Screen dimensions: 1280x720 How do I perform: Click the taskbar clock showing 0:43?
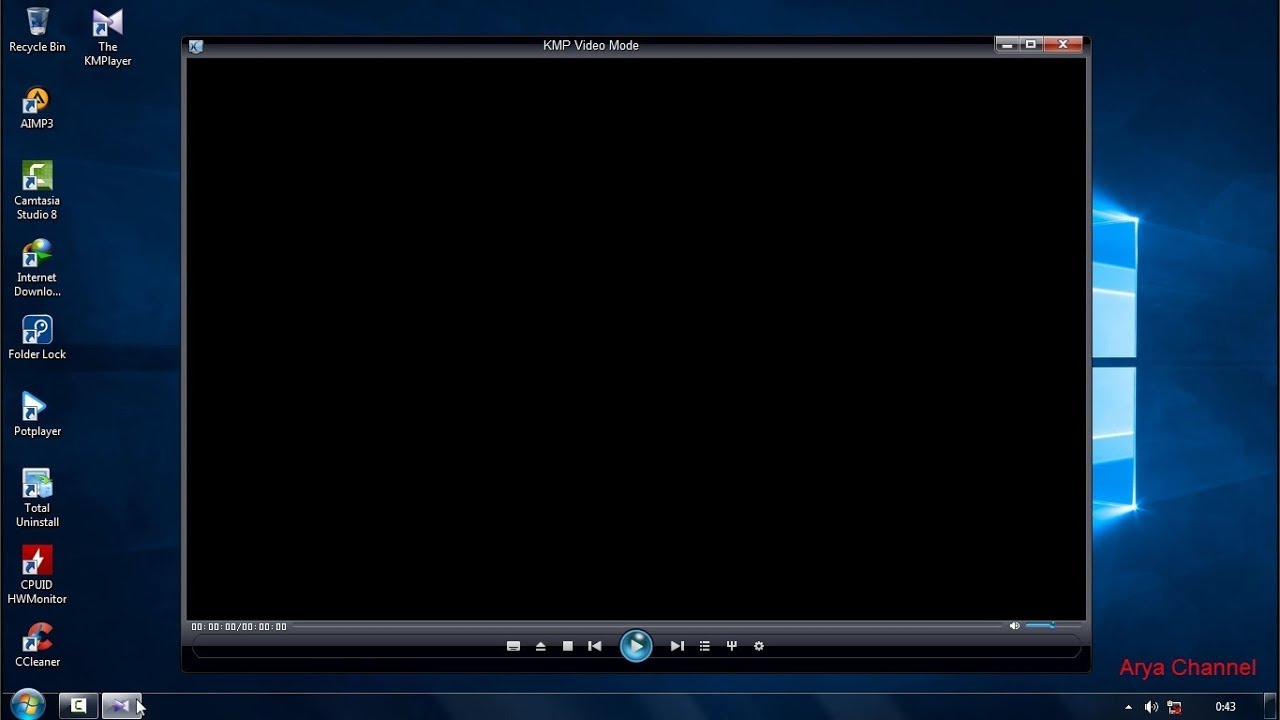pos(1225,707)
